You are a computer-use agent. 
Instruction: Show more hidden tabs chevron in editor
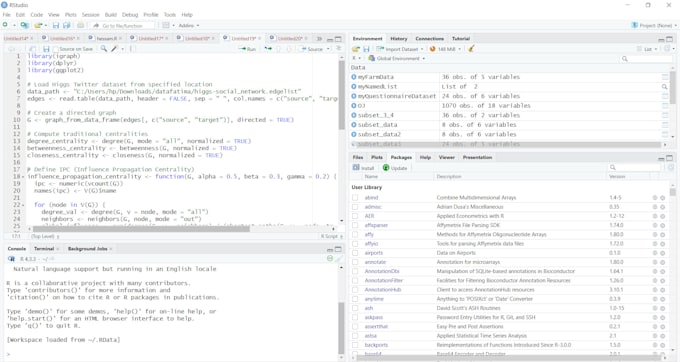coord(319,39)
